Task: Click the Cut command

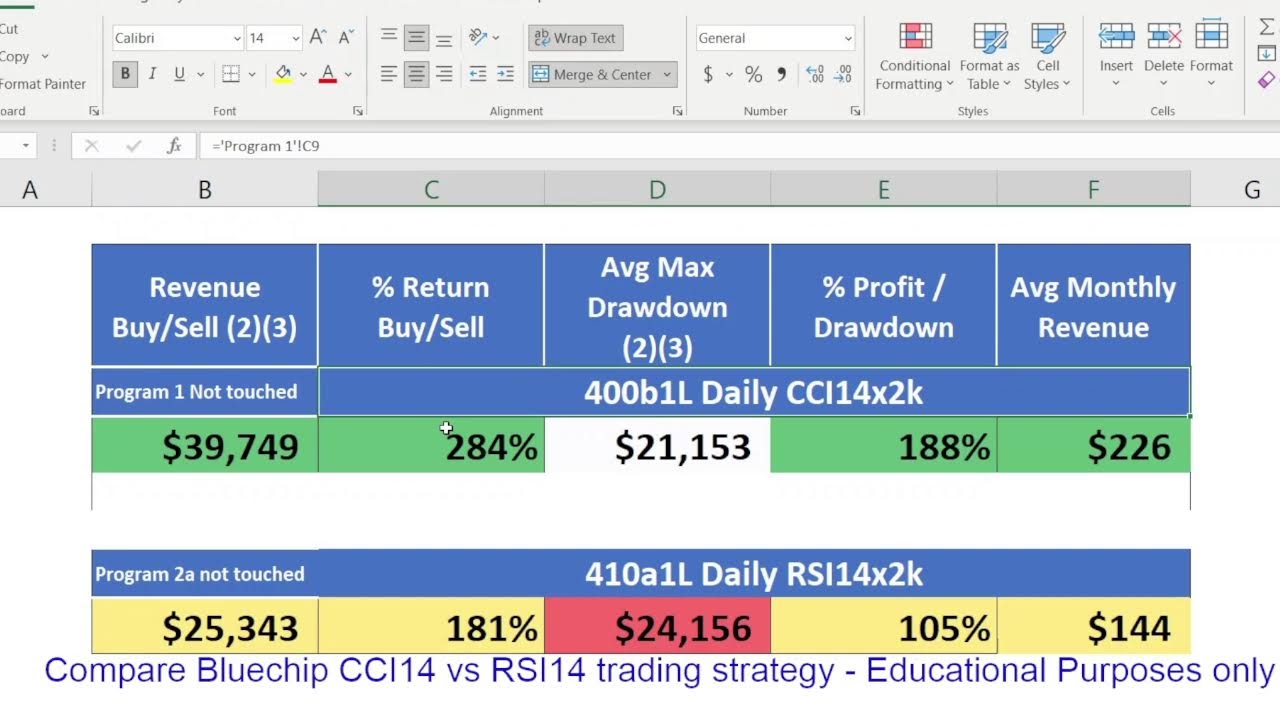Action: (9, 29)
